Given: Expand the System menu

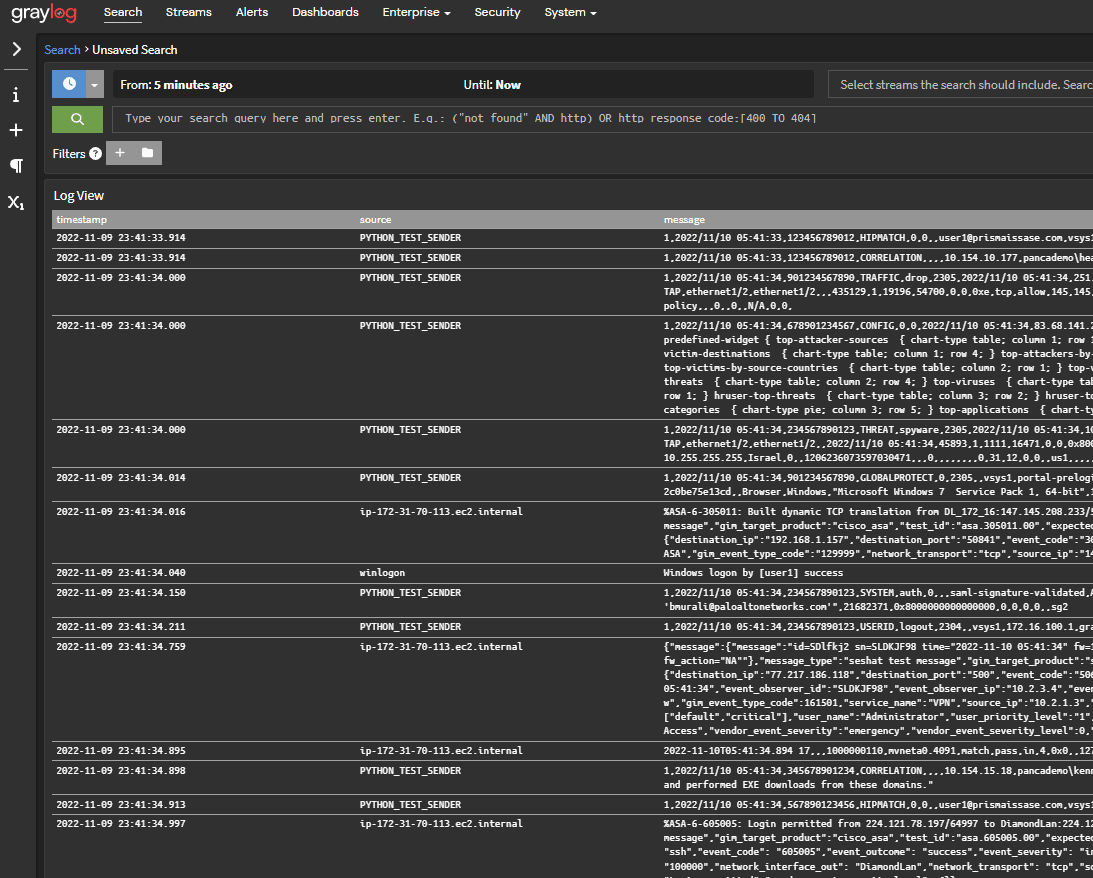Looking at the screenshot, I should coord(570,12).
